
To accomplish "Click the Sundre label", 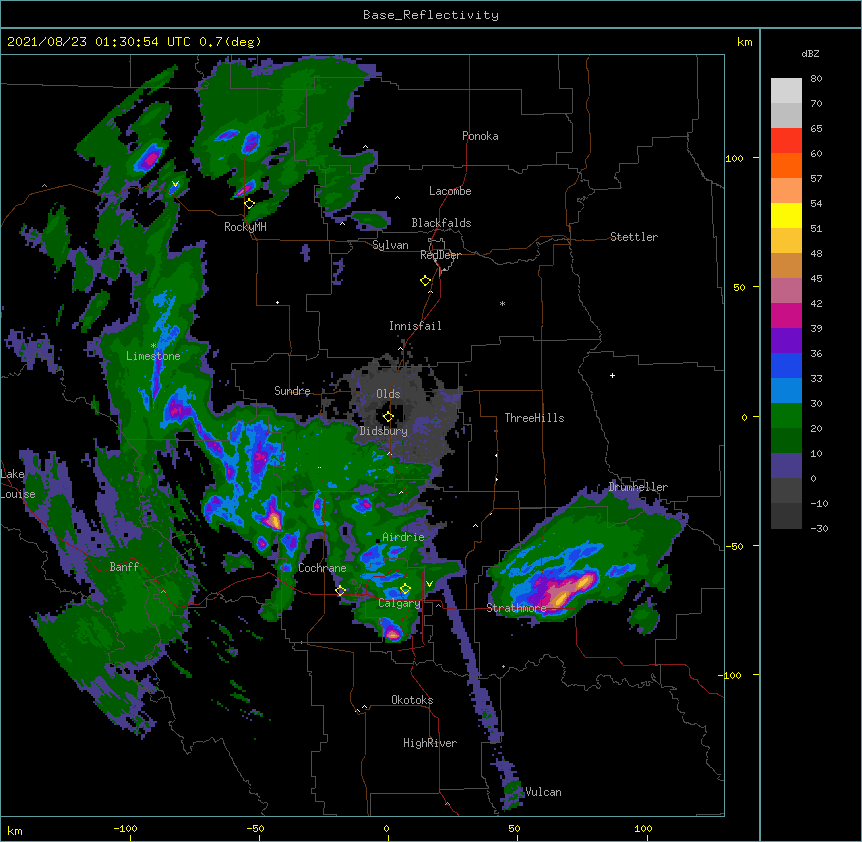I will 292,391.
